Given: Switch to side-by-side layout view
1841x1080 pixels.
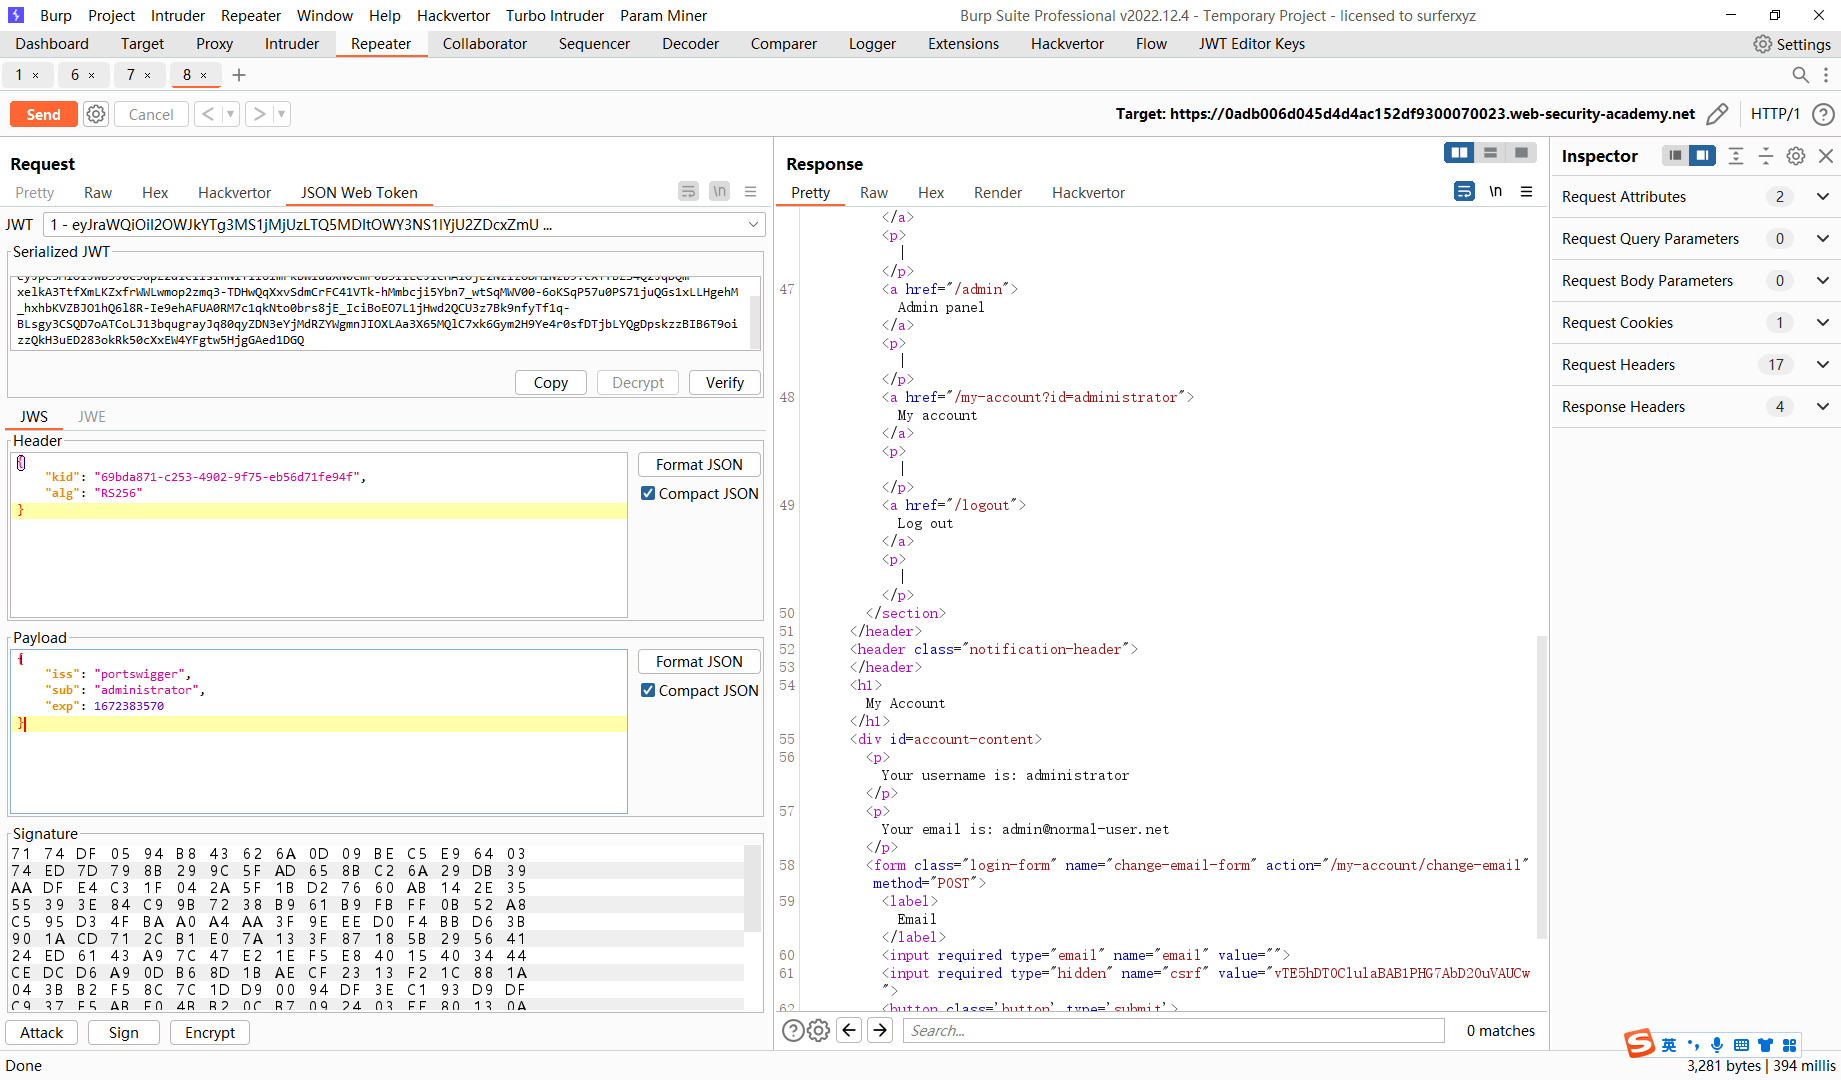Looking at the screenshot, I should pos(1459,152).
